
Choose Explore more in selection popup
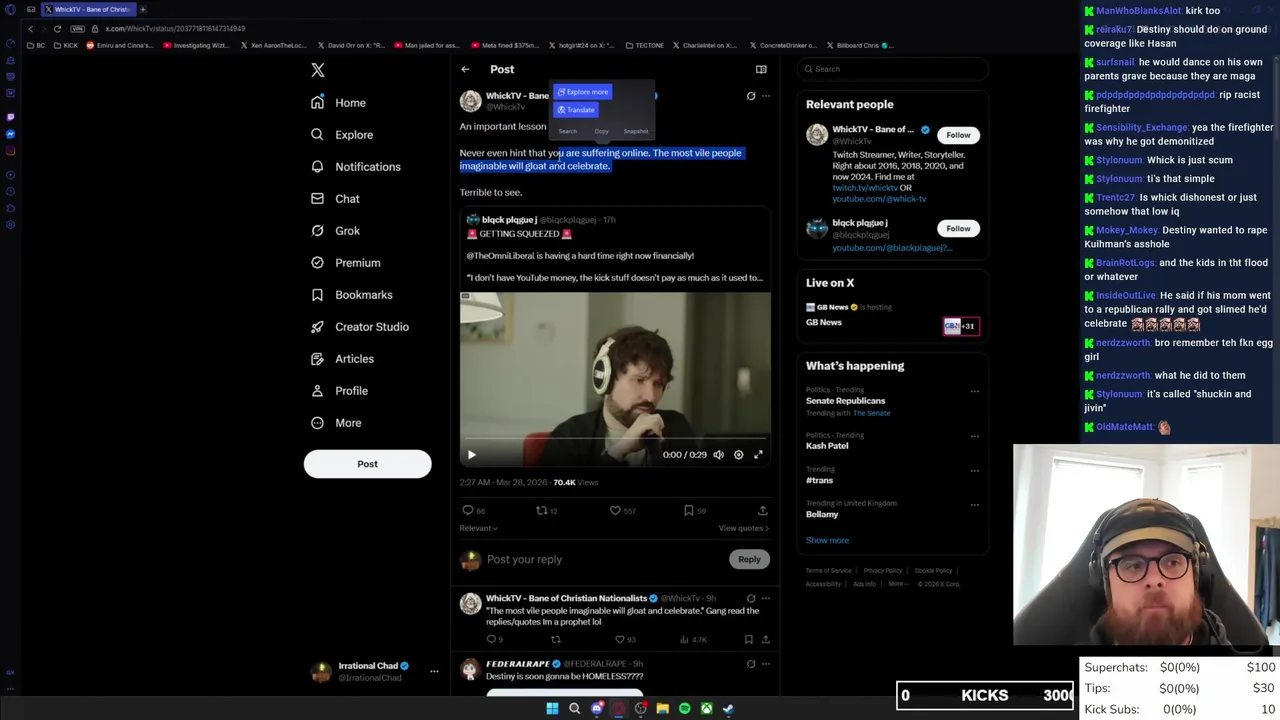(583, 92)
